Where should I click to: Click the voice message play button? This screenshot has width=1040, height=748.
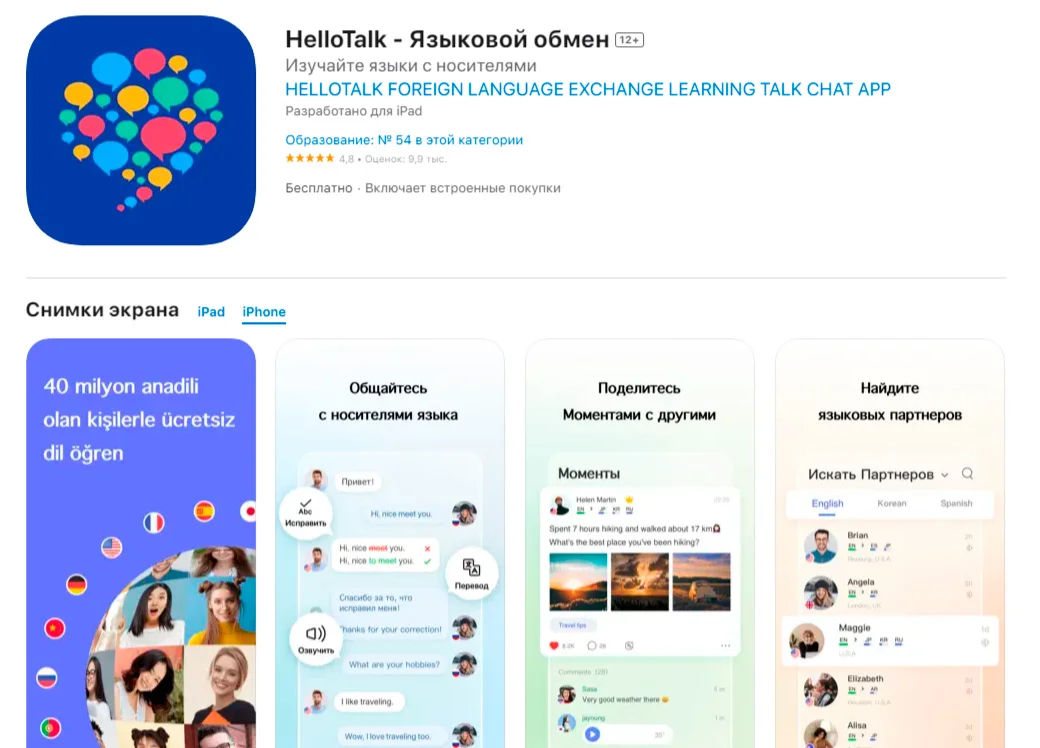pyautogui.click(x=592, y=734)
